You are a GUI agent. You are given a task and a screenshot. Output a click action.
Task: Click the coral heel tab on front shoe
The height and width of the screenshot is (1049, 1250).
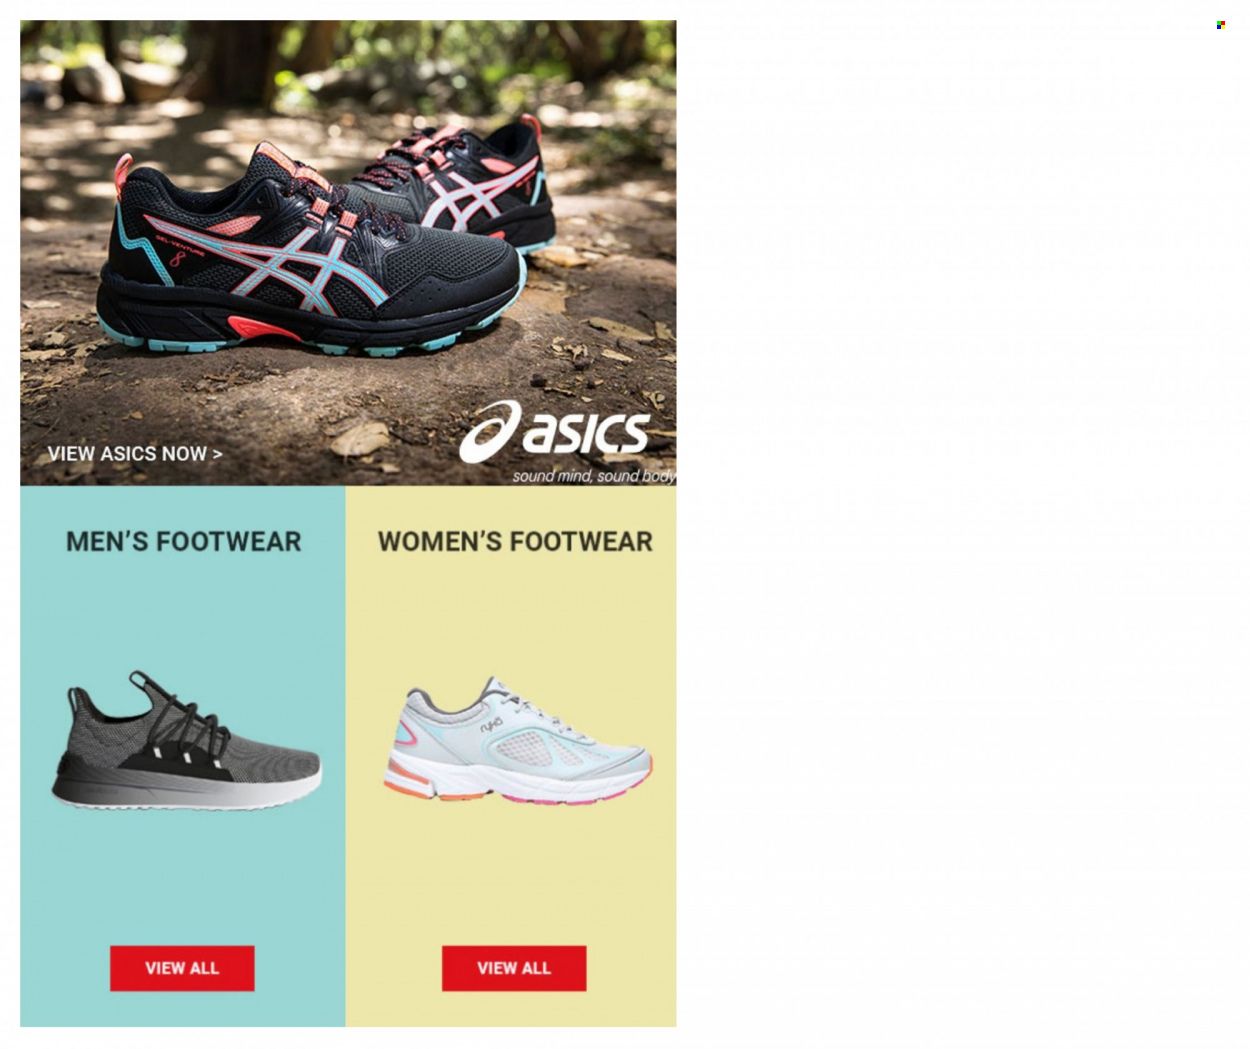pos(123,177)
